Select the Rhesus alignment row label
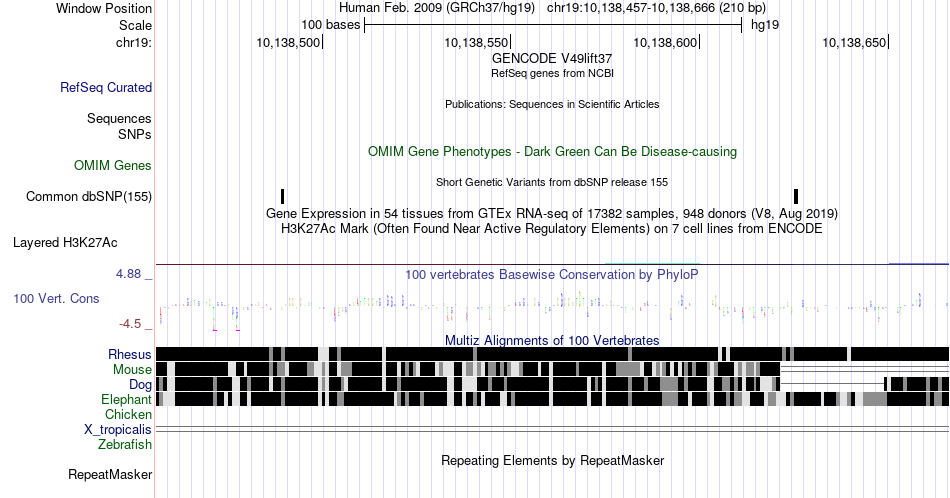This screenshot has height=498, width=950. [x=130, y=354]
